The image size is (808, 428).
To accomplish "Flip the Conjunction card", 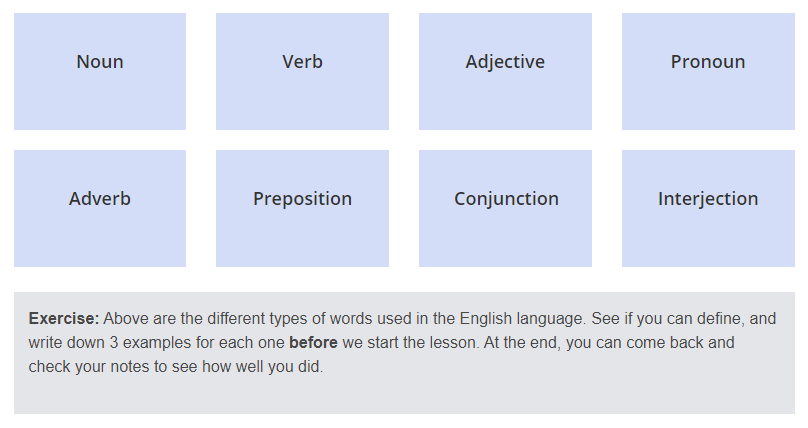I will pyautogui.click(x=505, y=209).
